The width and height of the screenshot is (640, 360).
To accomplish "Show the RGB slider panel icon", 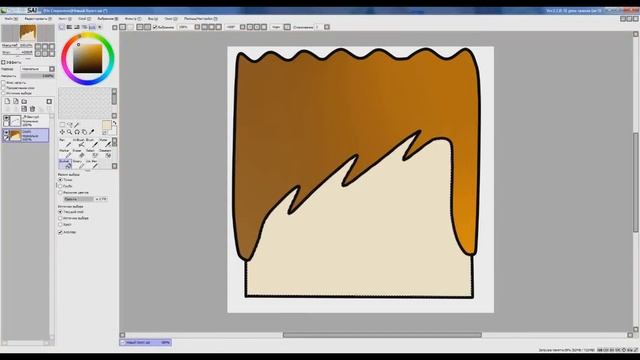I will click(x=69, y=27).
